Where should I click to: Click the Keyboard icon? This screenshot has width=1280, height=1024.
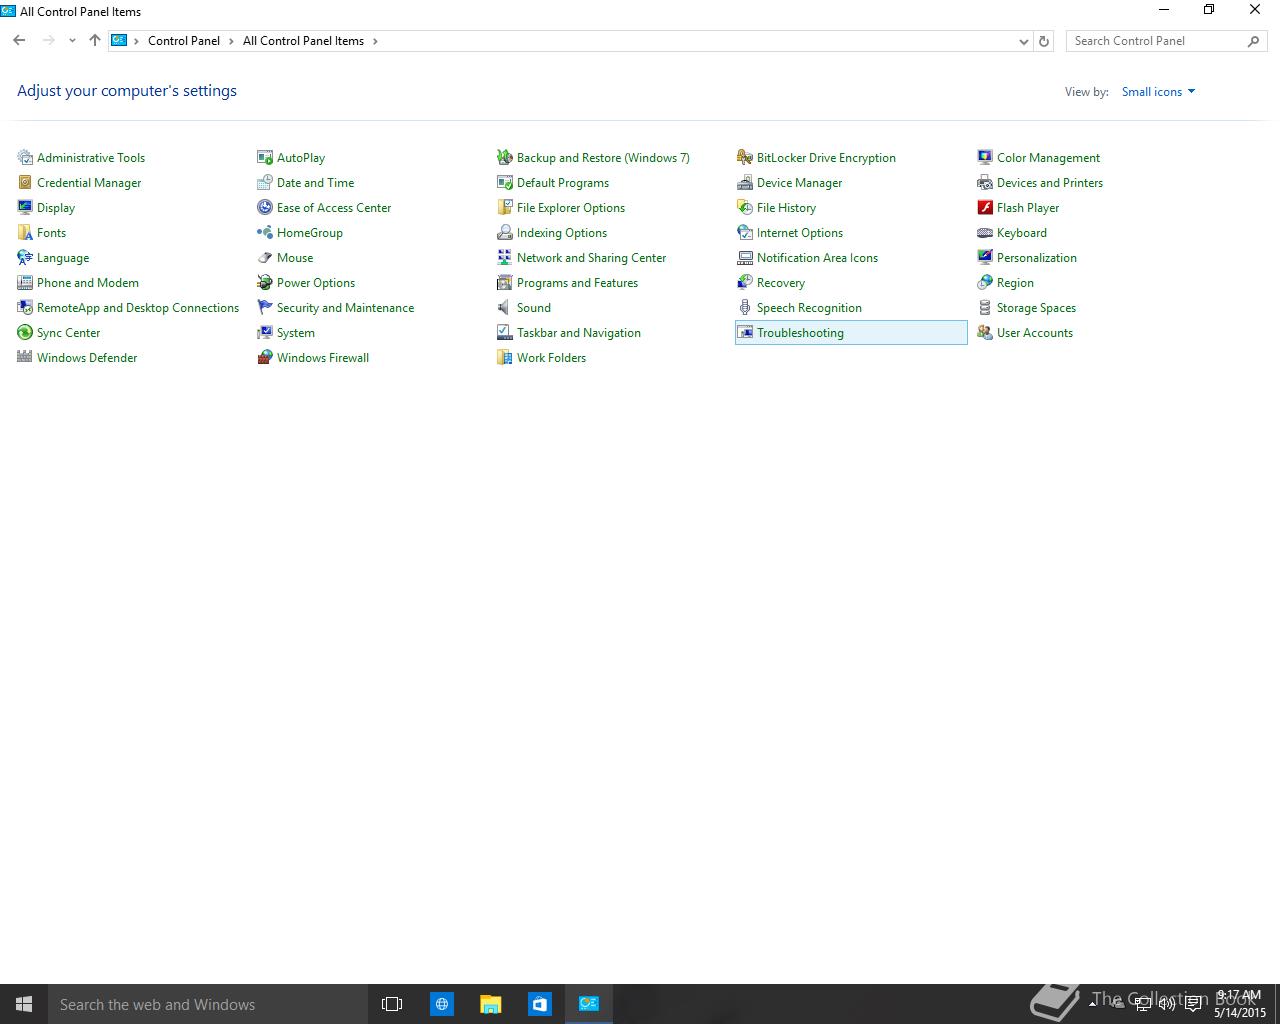coord(985,232)
